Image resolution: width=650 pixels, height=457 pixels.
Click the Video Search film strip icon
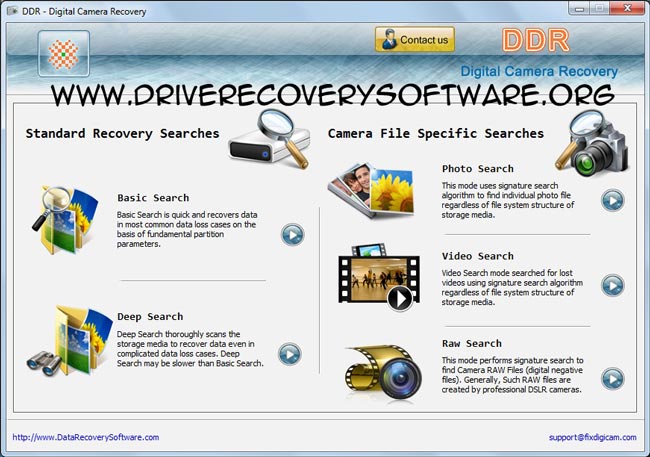click(x=379, y=277)
